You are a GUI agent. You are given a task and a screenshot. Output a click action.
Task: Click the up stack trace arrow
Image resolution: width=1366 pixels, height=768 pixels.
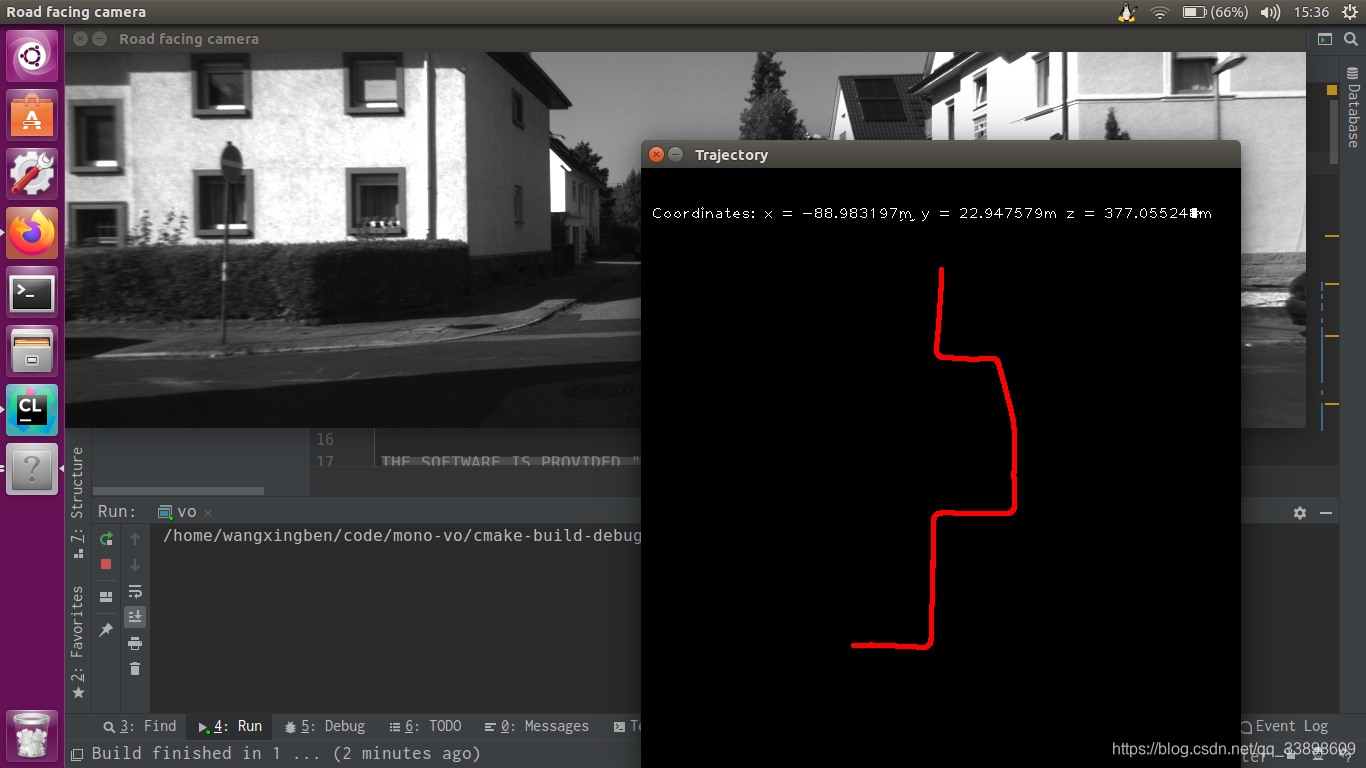[135, 539]
